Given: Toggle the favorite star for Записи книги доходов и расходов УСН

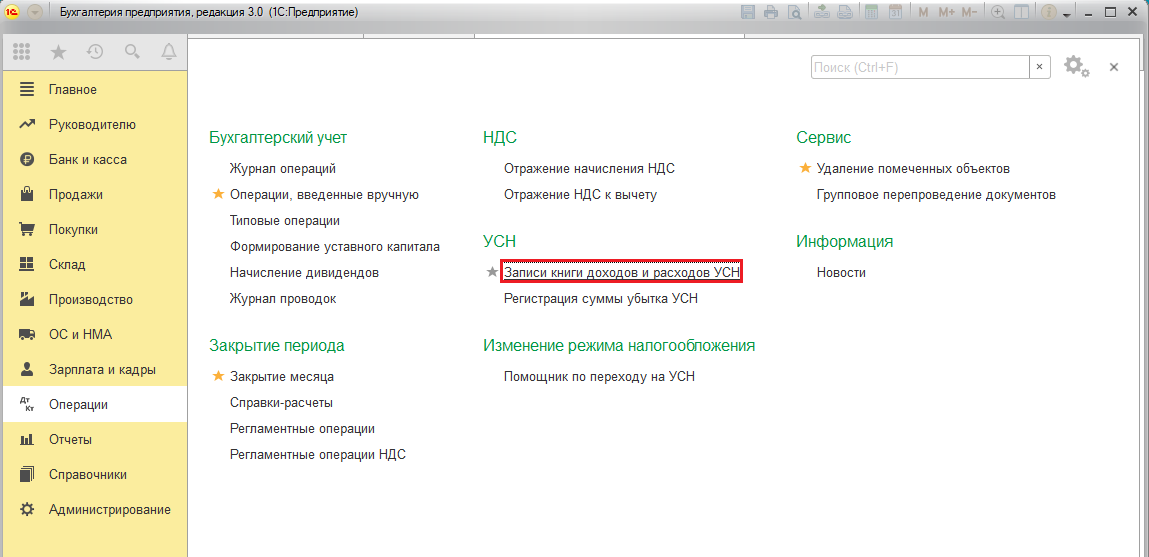Looking at the screenshot, I should coord(491,272).
